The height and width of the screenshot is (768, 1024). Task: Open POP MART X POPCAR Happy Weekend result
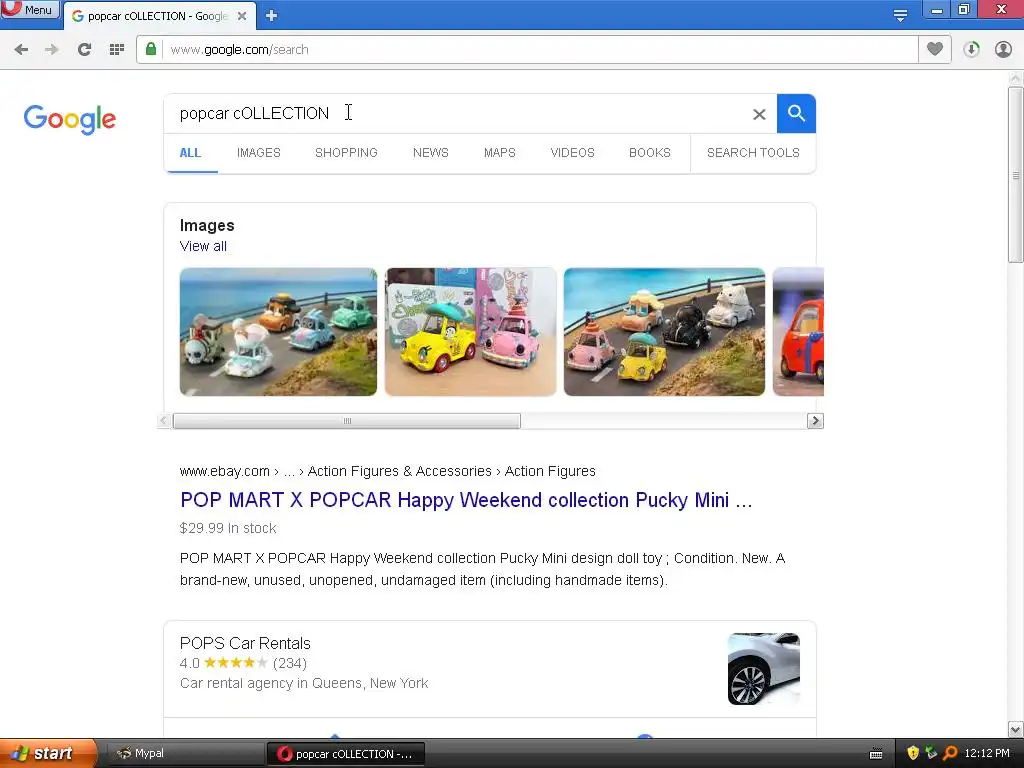click(466, 500)
